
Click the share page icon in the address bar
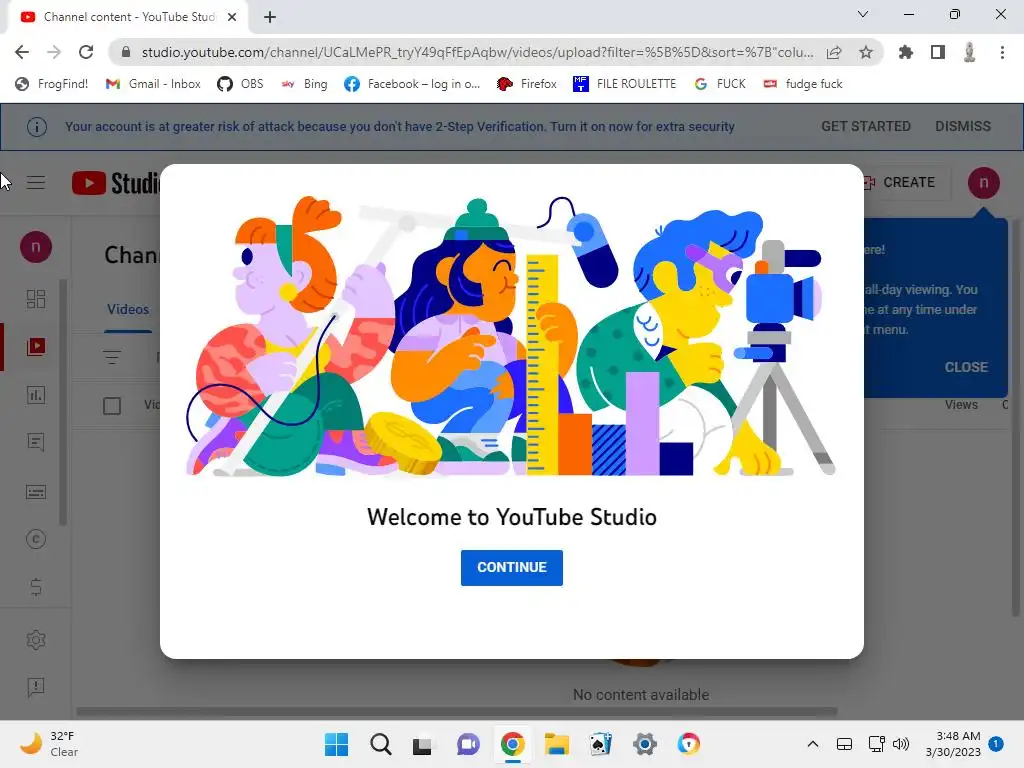point(834,52)
